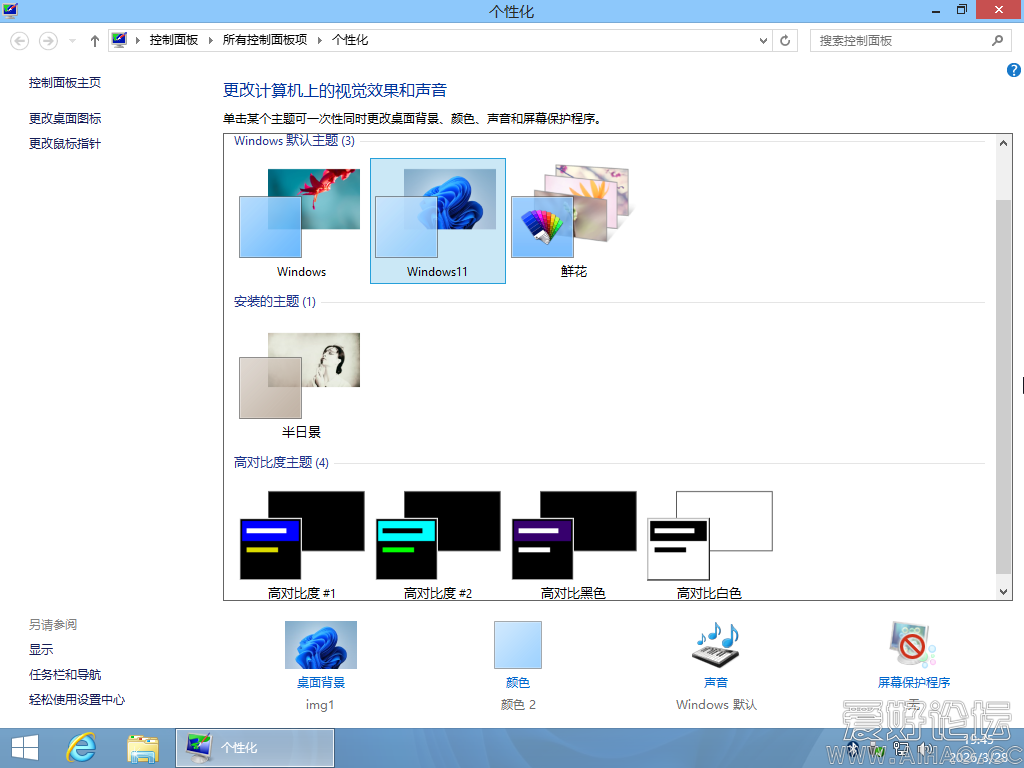Select the 高对比度 #2 theme
1024x768 pixels.
pyautogui.click(x=438, y=544)
